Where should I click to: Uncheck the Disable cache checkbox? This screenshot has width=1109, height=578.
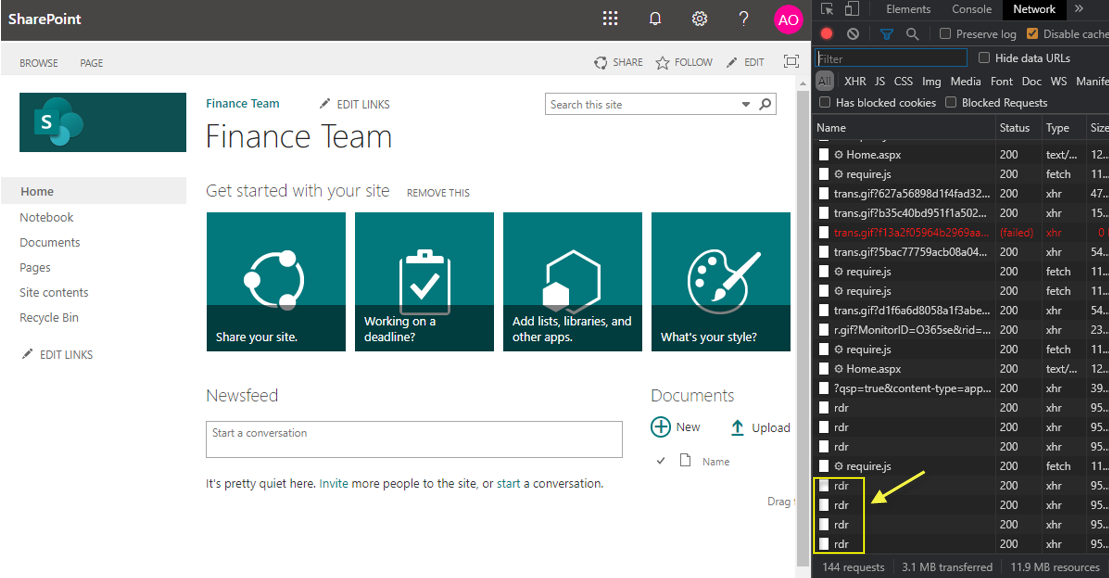[x=1032, y=33]
